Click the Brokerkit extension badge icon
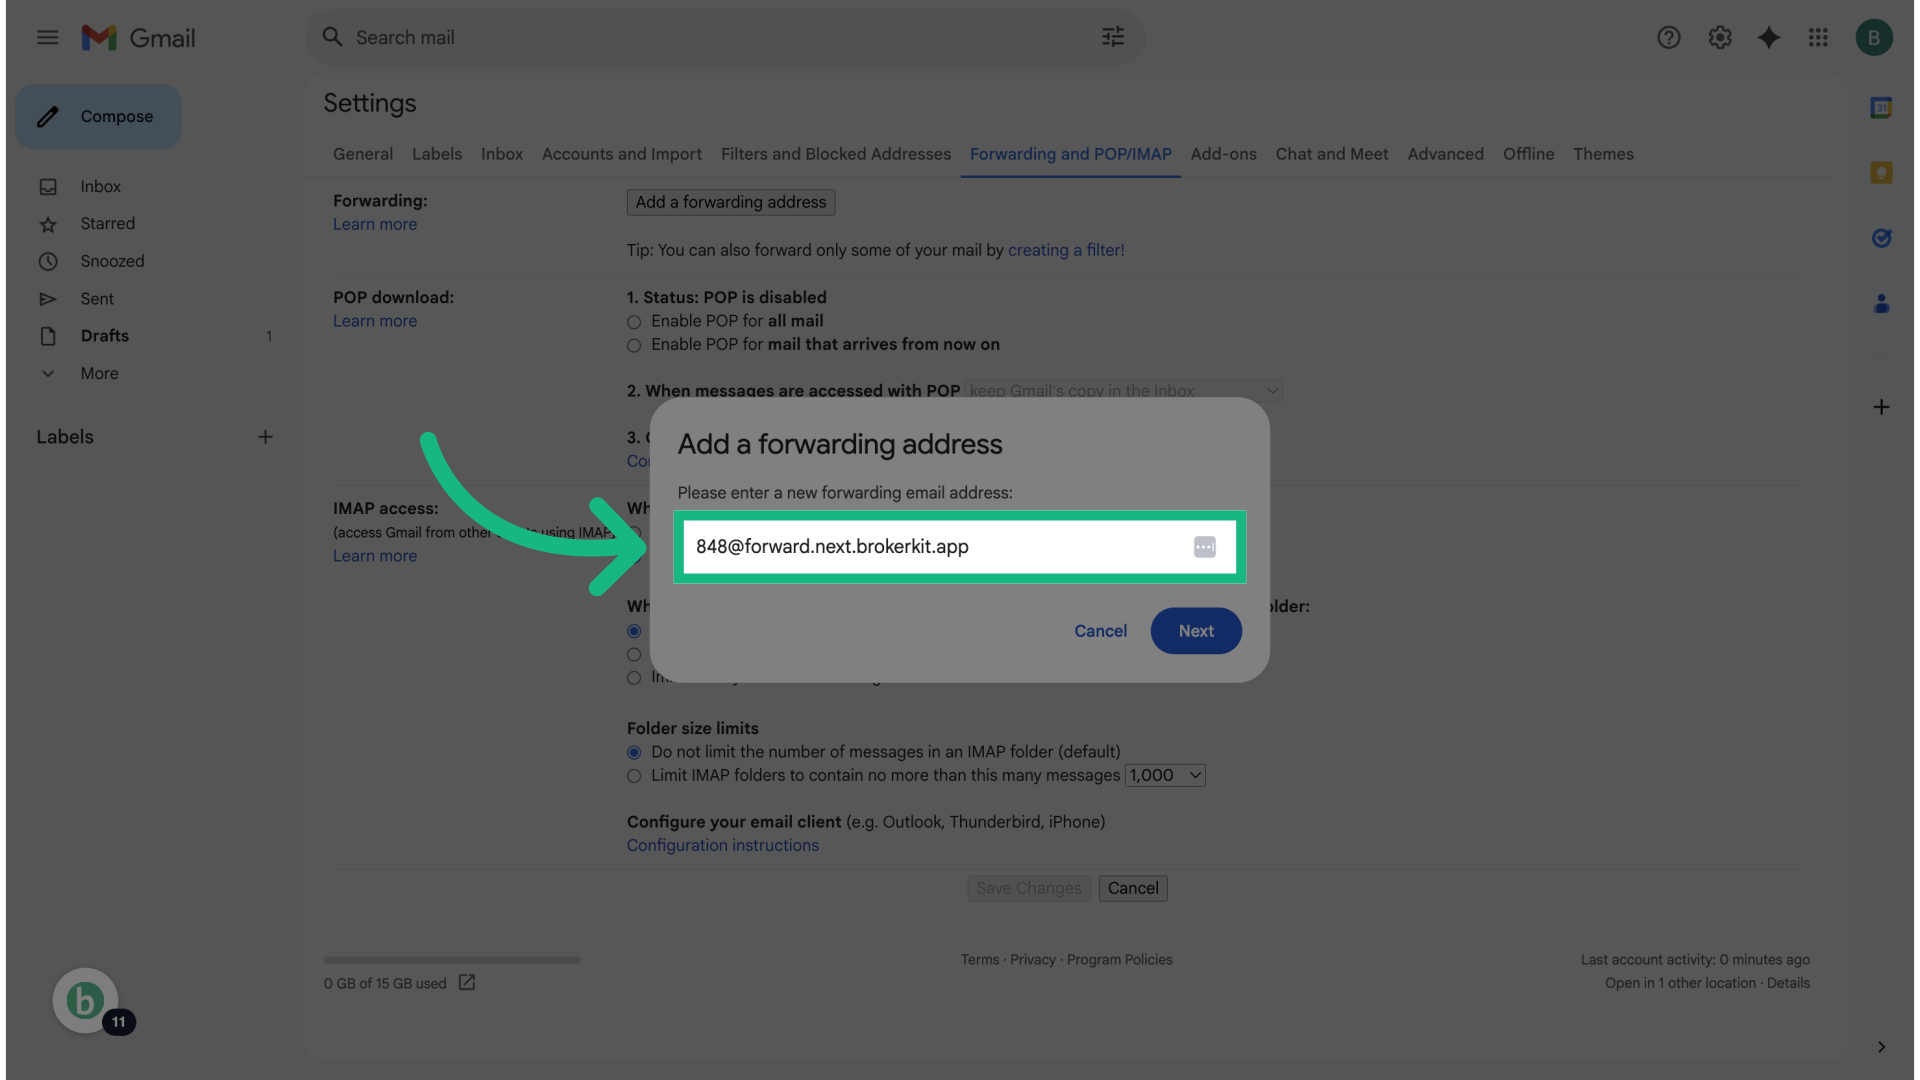This screenshot has height=1080, width=1920. click(86, 1001)
